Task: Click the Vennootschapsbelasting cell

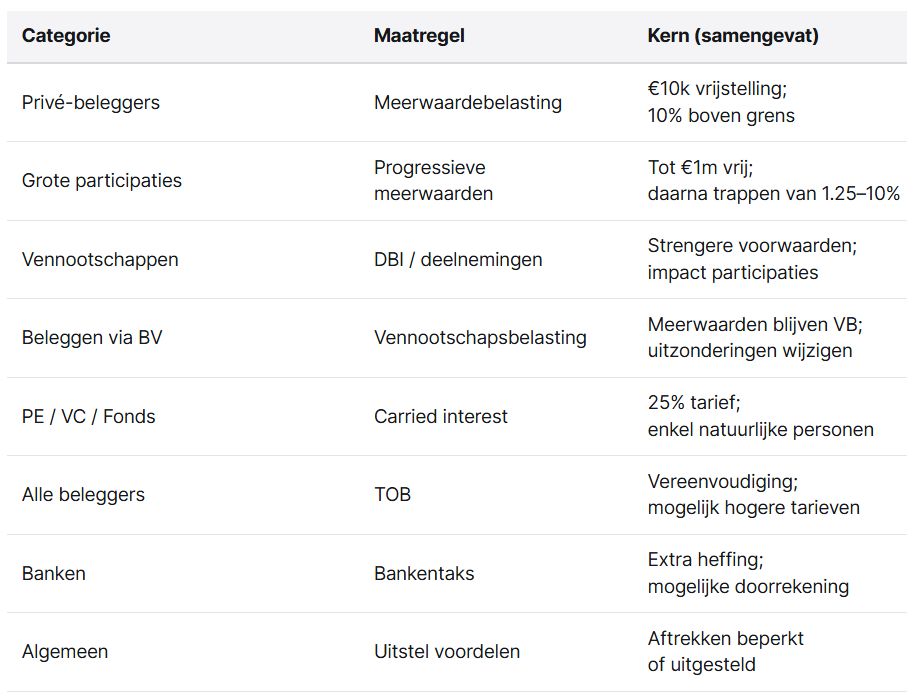Action: [x=480, y=337]
